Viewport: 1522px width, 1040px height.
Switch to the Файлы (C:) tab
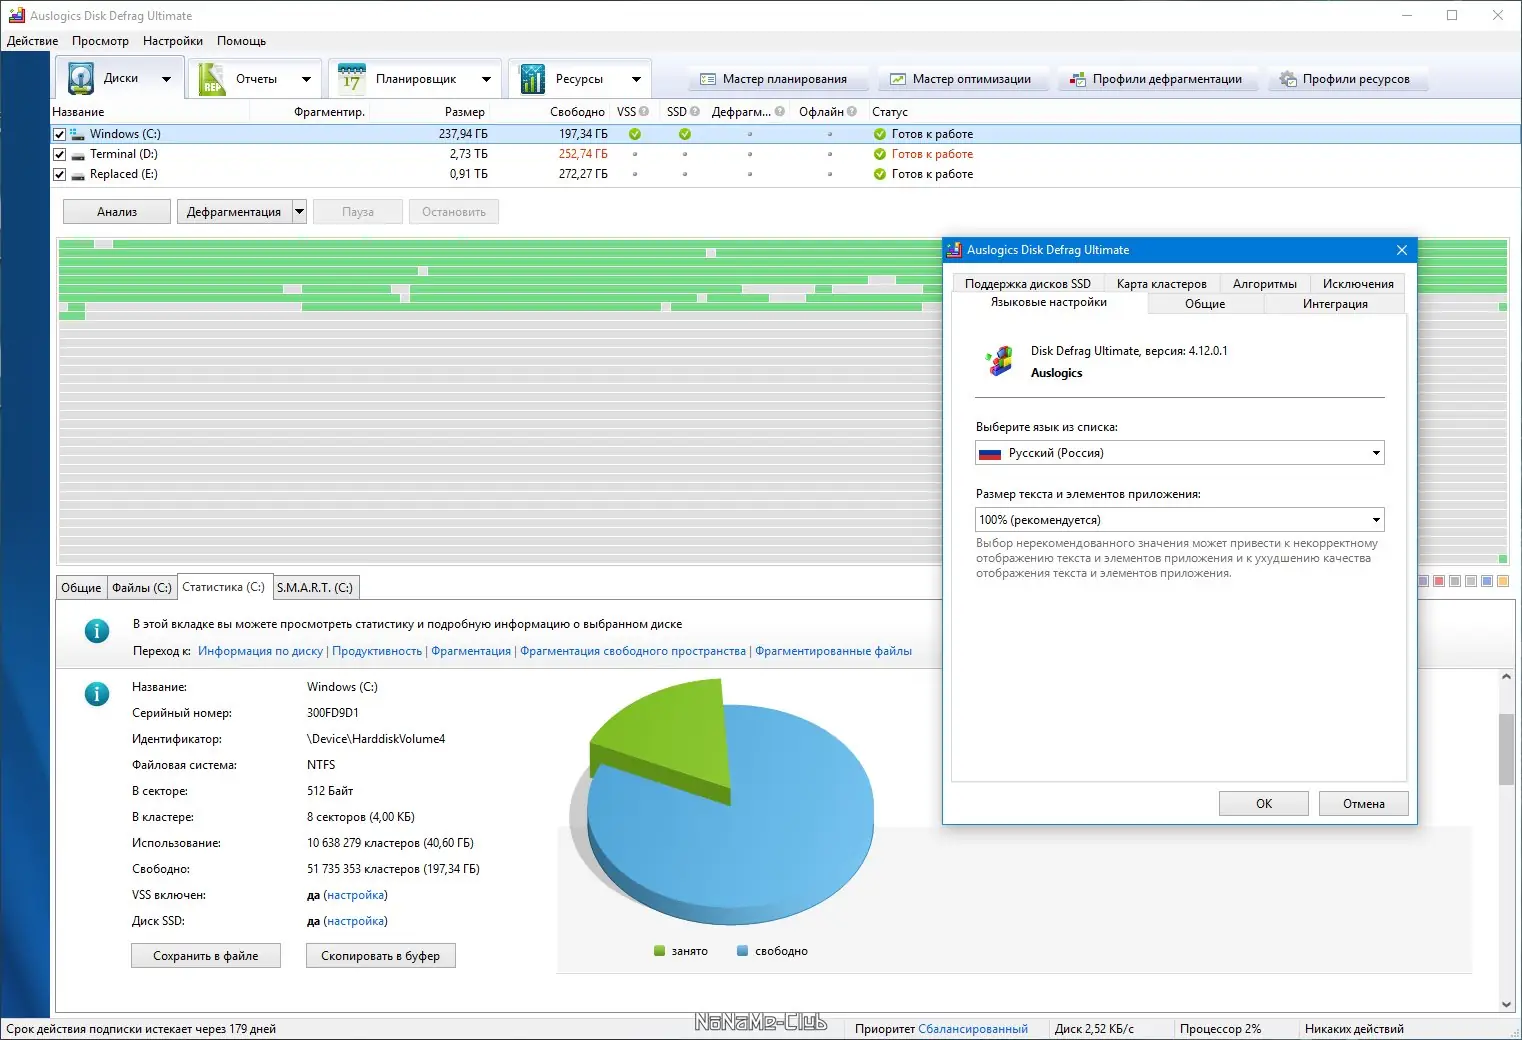point(142,588)
